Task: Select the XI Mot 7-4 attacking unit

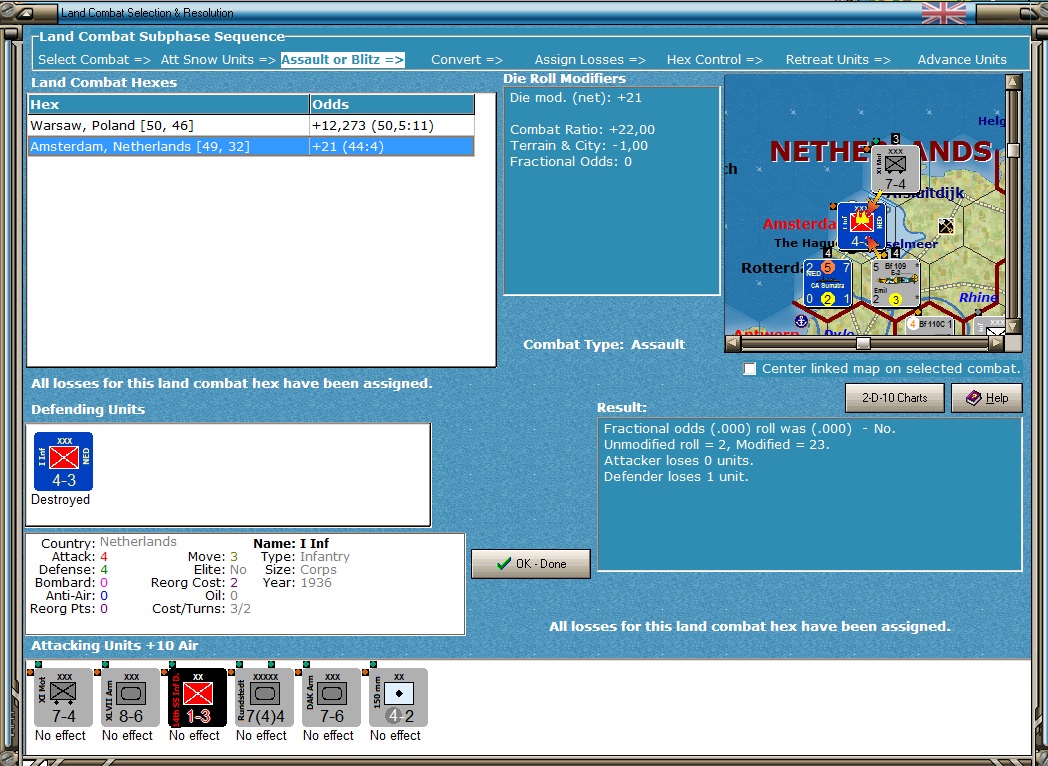Action: (x=63, y=697)
